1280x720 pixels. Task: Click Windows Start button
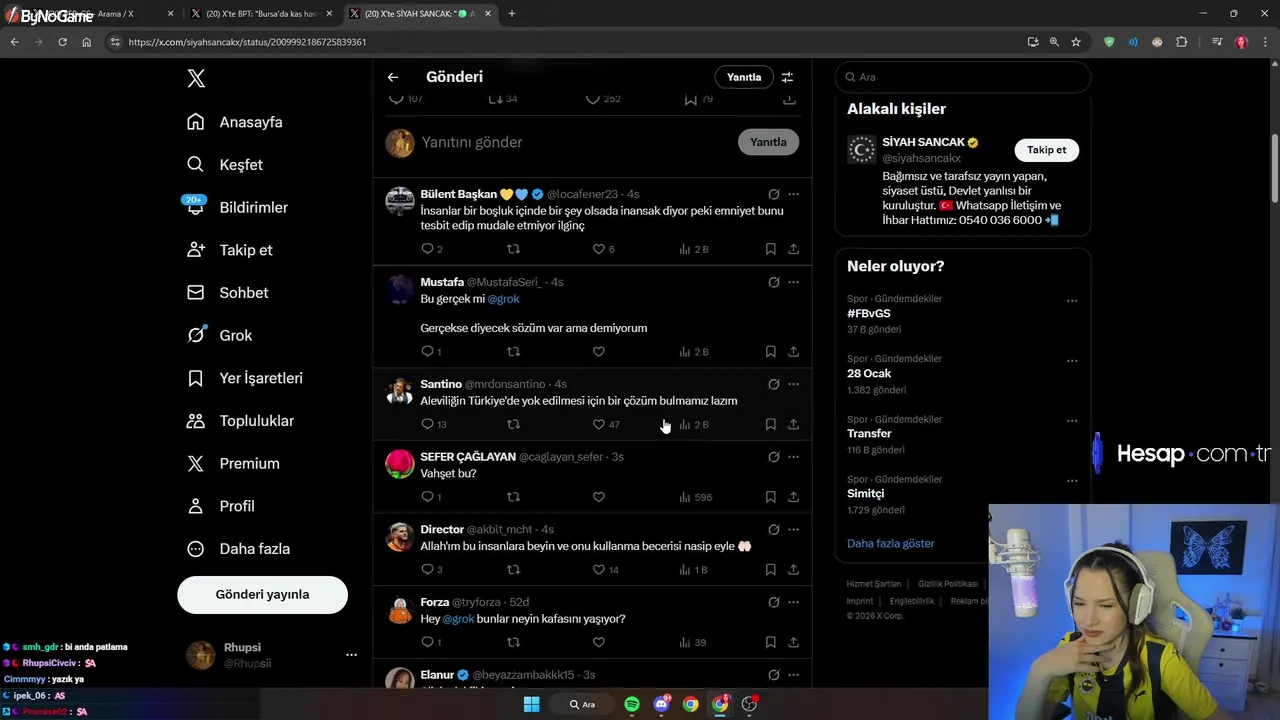tap(532, 704)
